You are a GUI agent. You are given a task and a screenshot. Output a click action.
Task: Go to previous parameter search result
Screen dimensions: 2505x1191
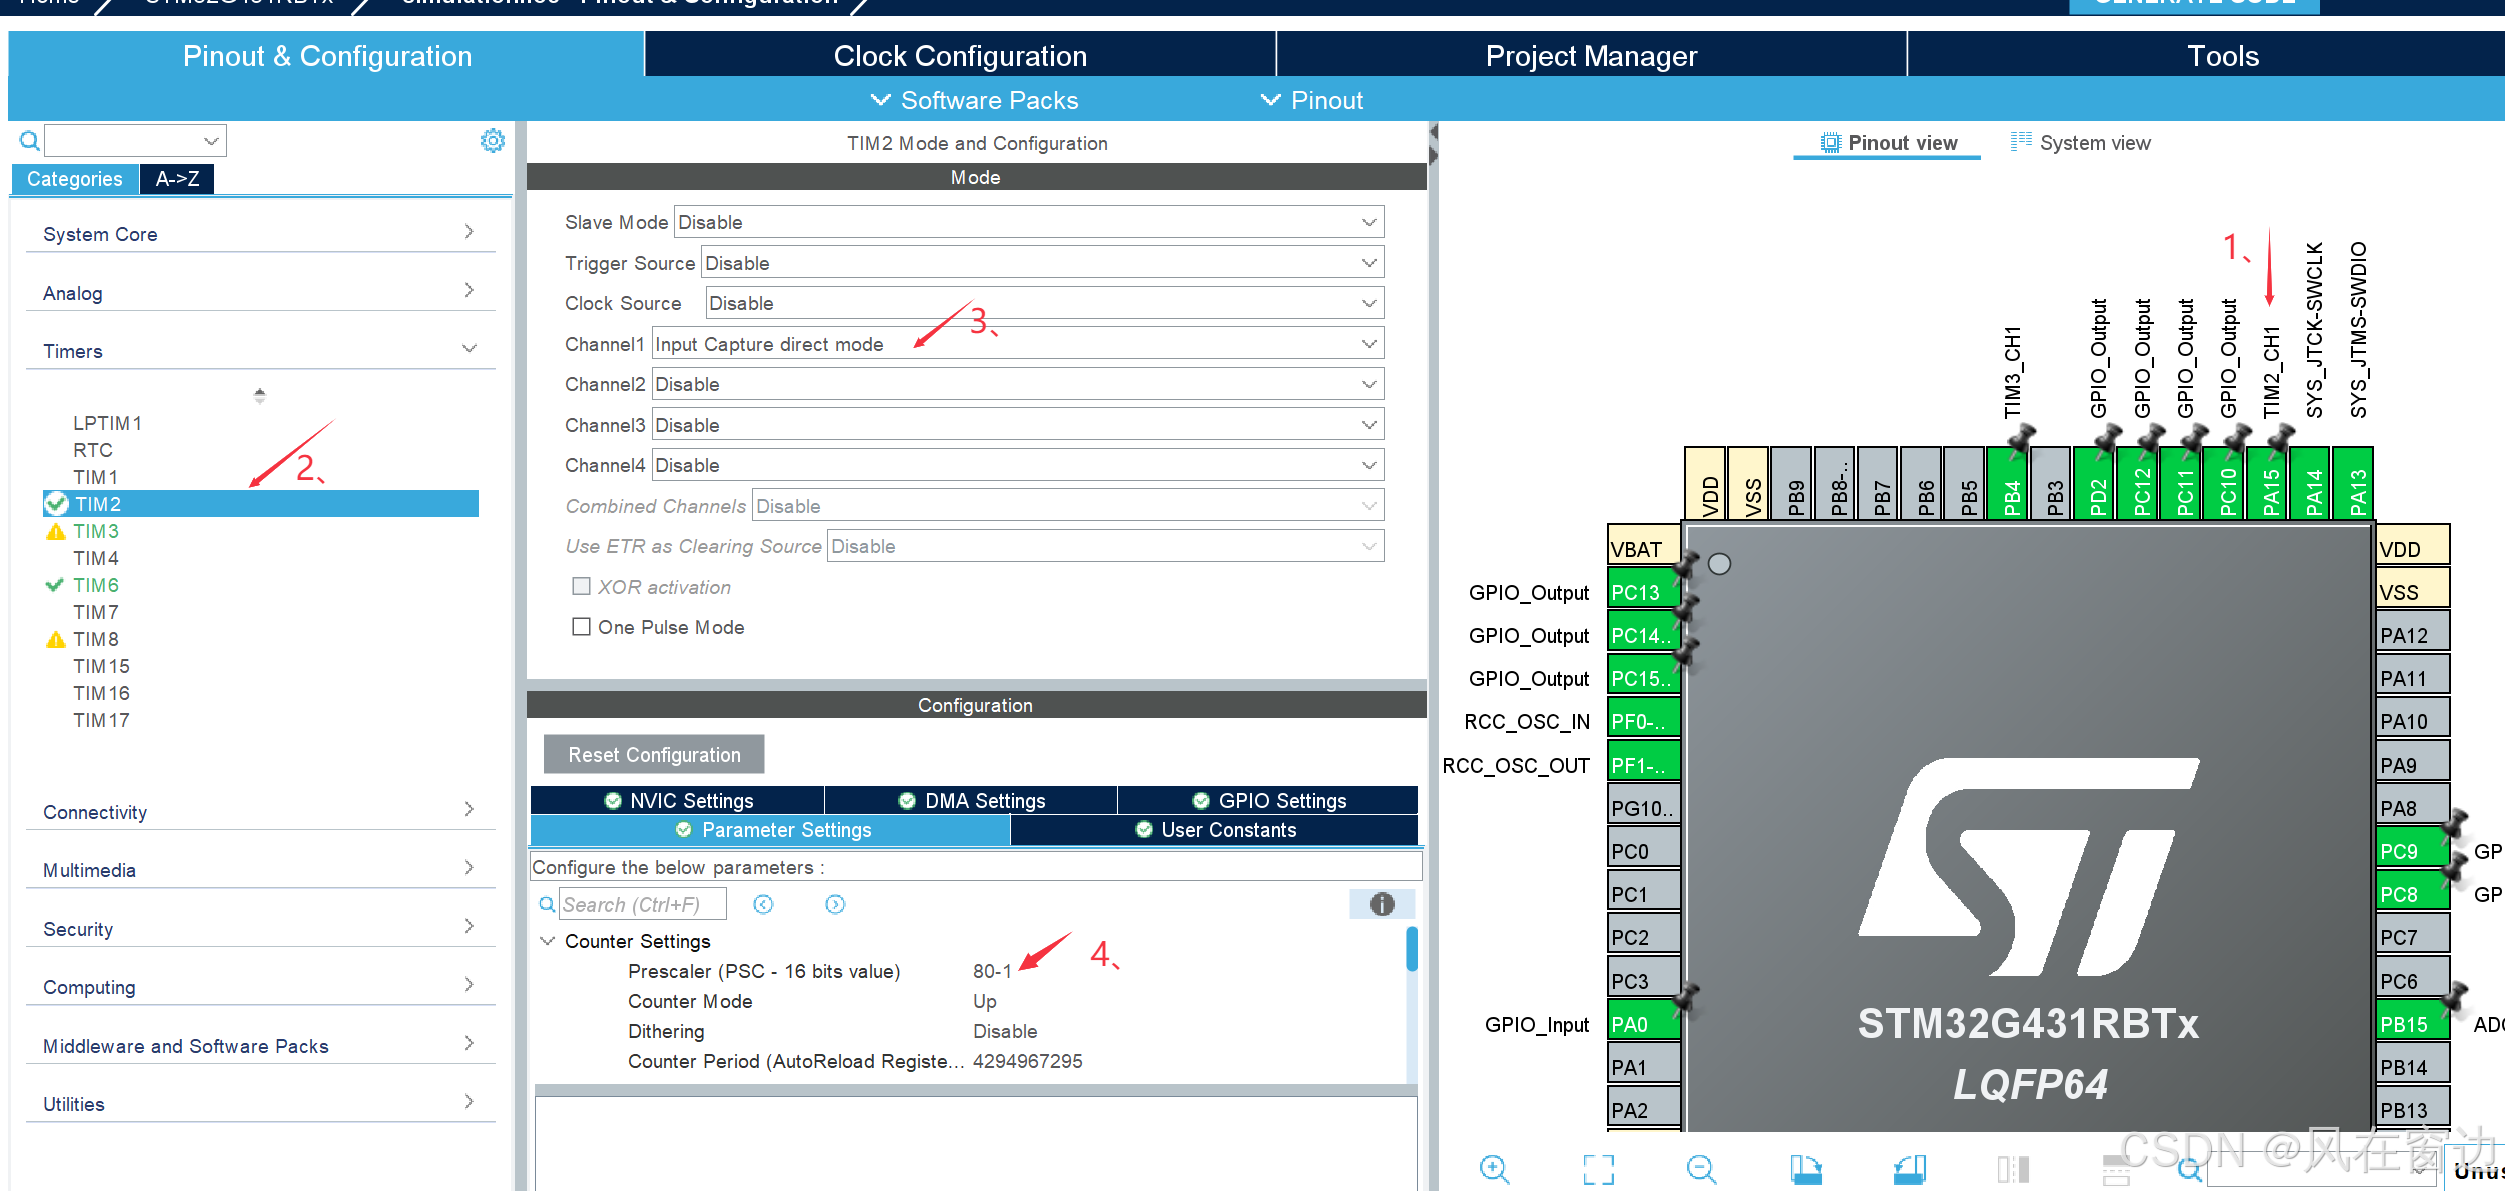763,904
